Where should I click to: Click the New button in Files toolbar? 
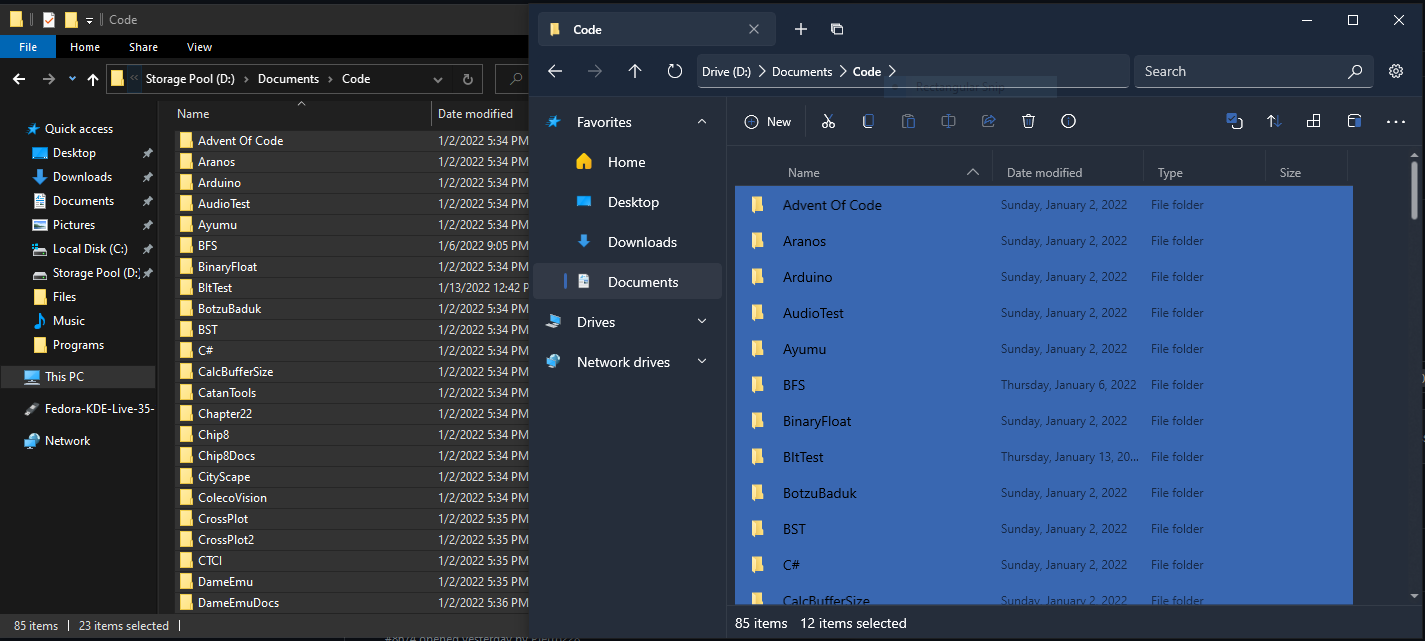(768, 121)
